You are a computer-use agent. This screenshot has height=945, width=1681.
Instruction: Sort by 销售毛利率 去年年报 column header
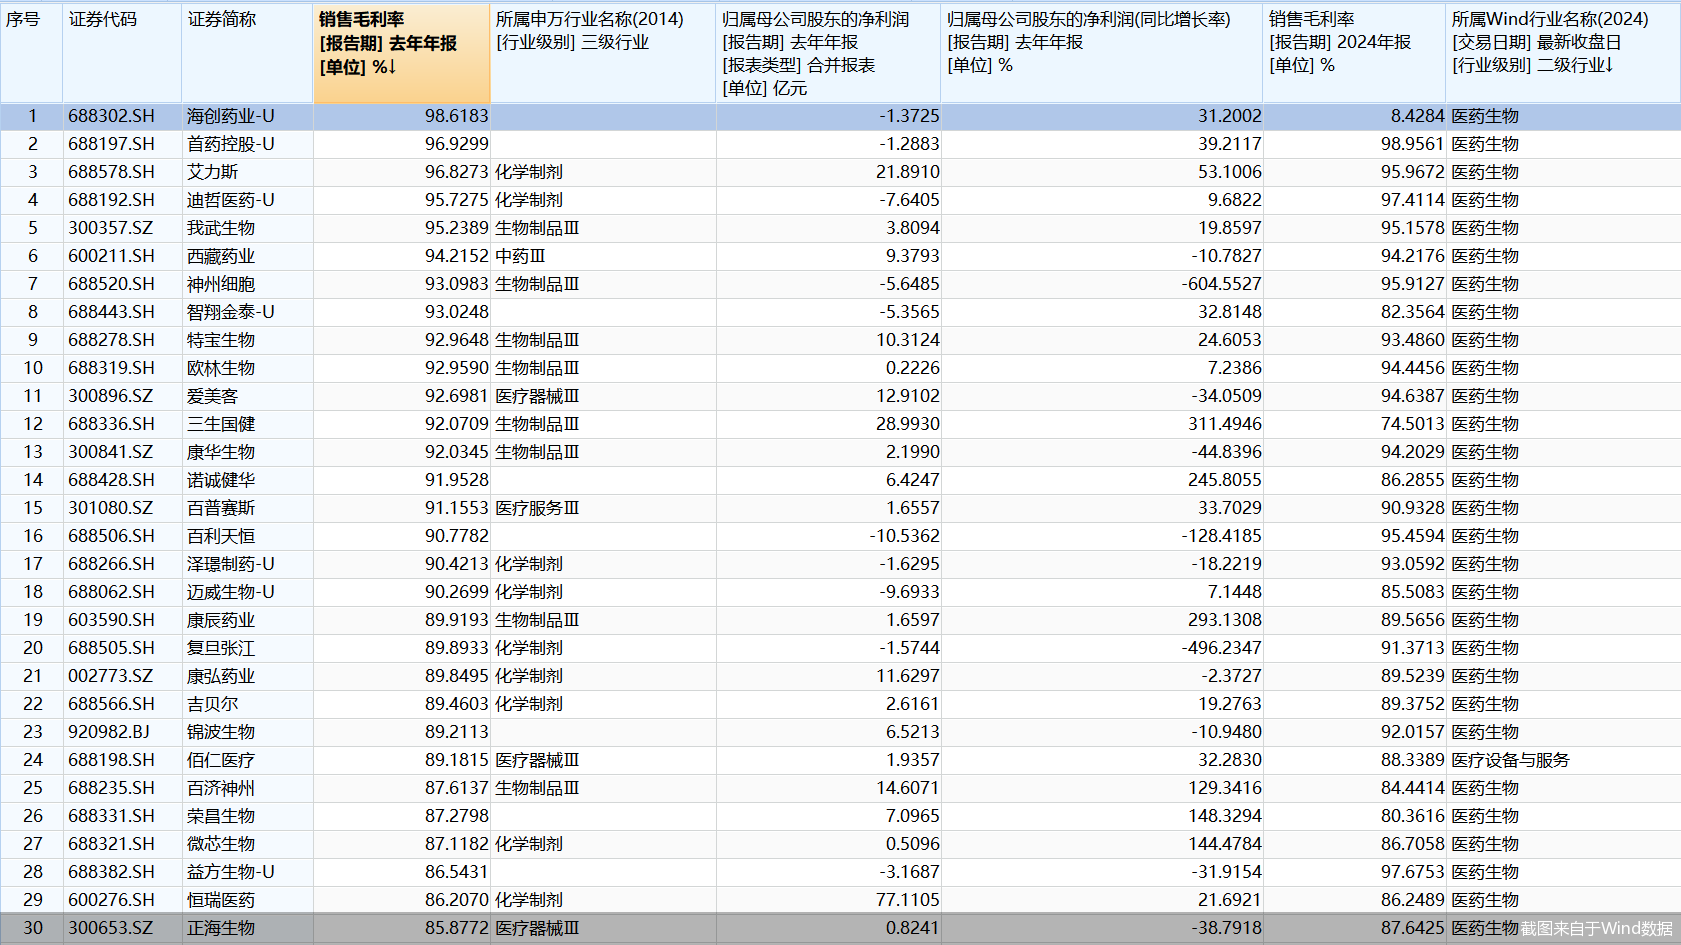(x=402, y=53)
